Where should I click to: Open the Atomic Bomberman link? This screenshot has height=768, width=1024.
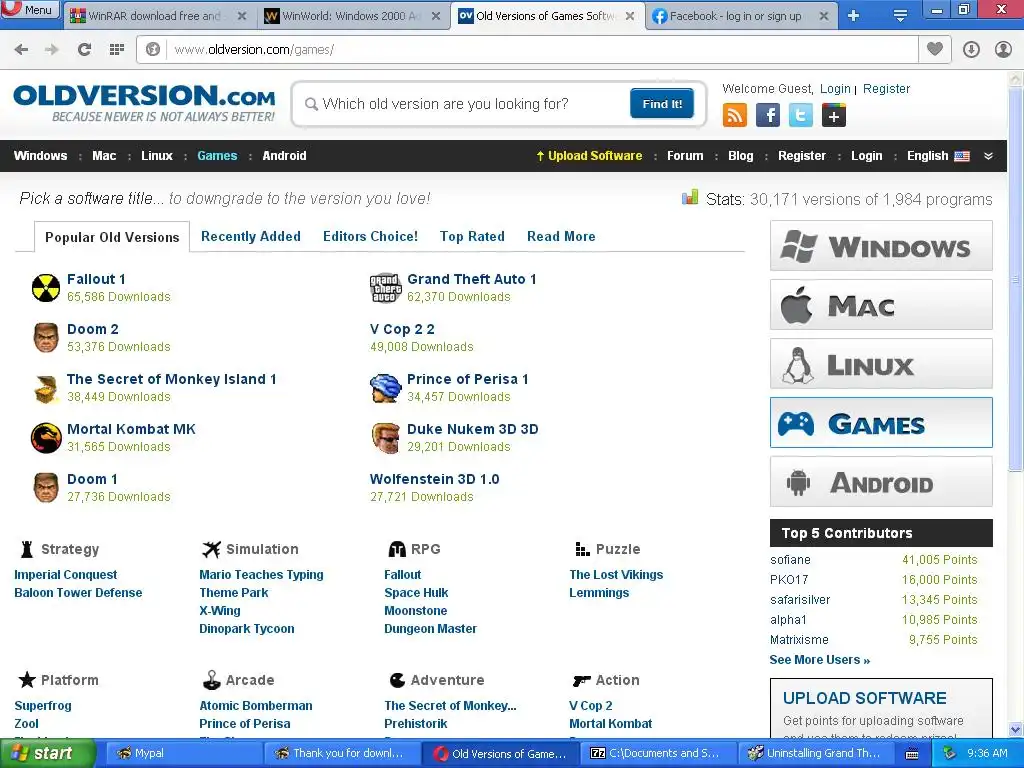tap(255, 706)
